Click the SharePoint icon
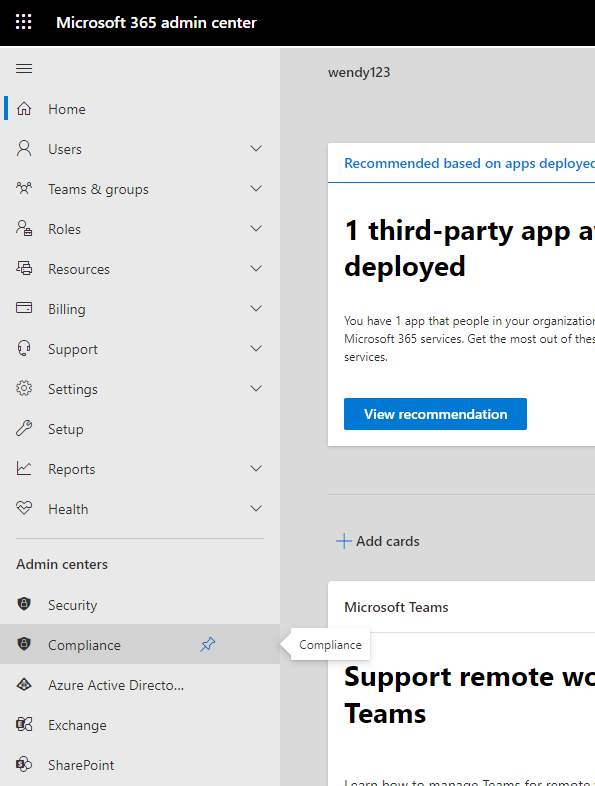The height and width of the screenshot is (786, 595). (x=24, y=764)
